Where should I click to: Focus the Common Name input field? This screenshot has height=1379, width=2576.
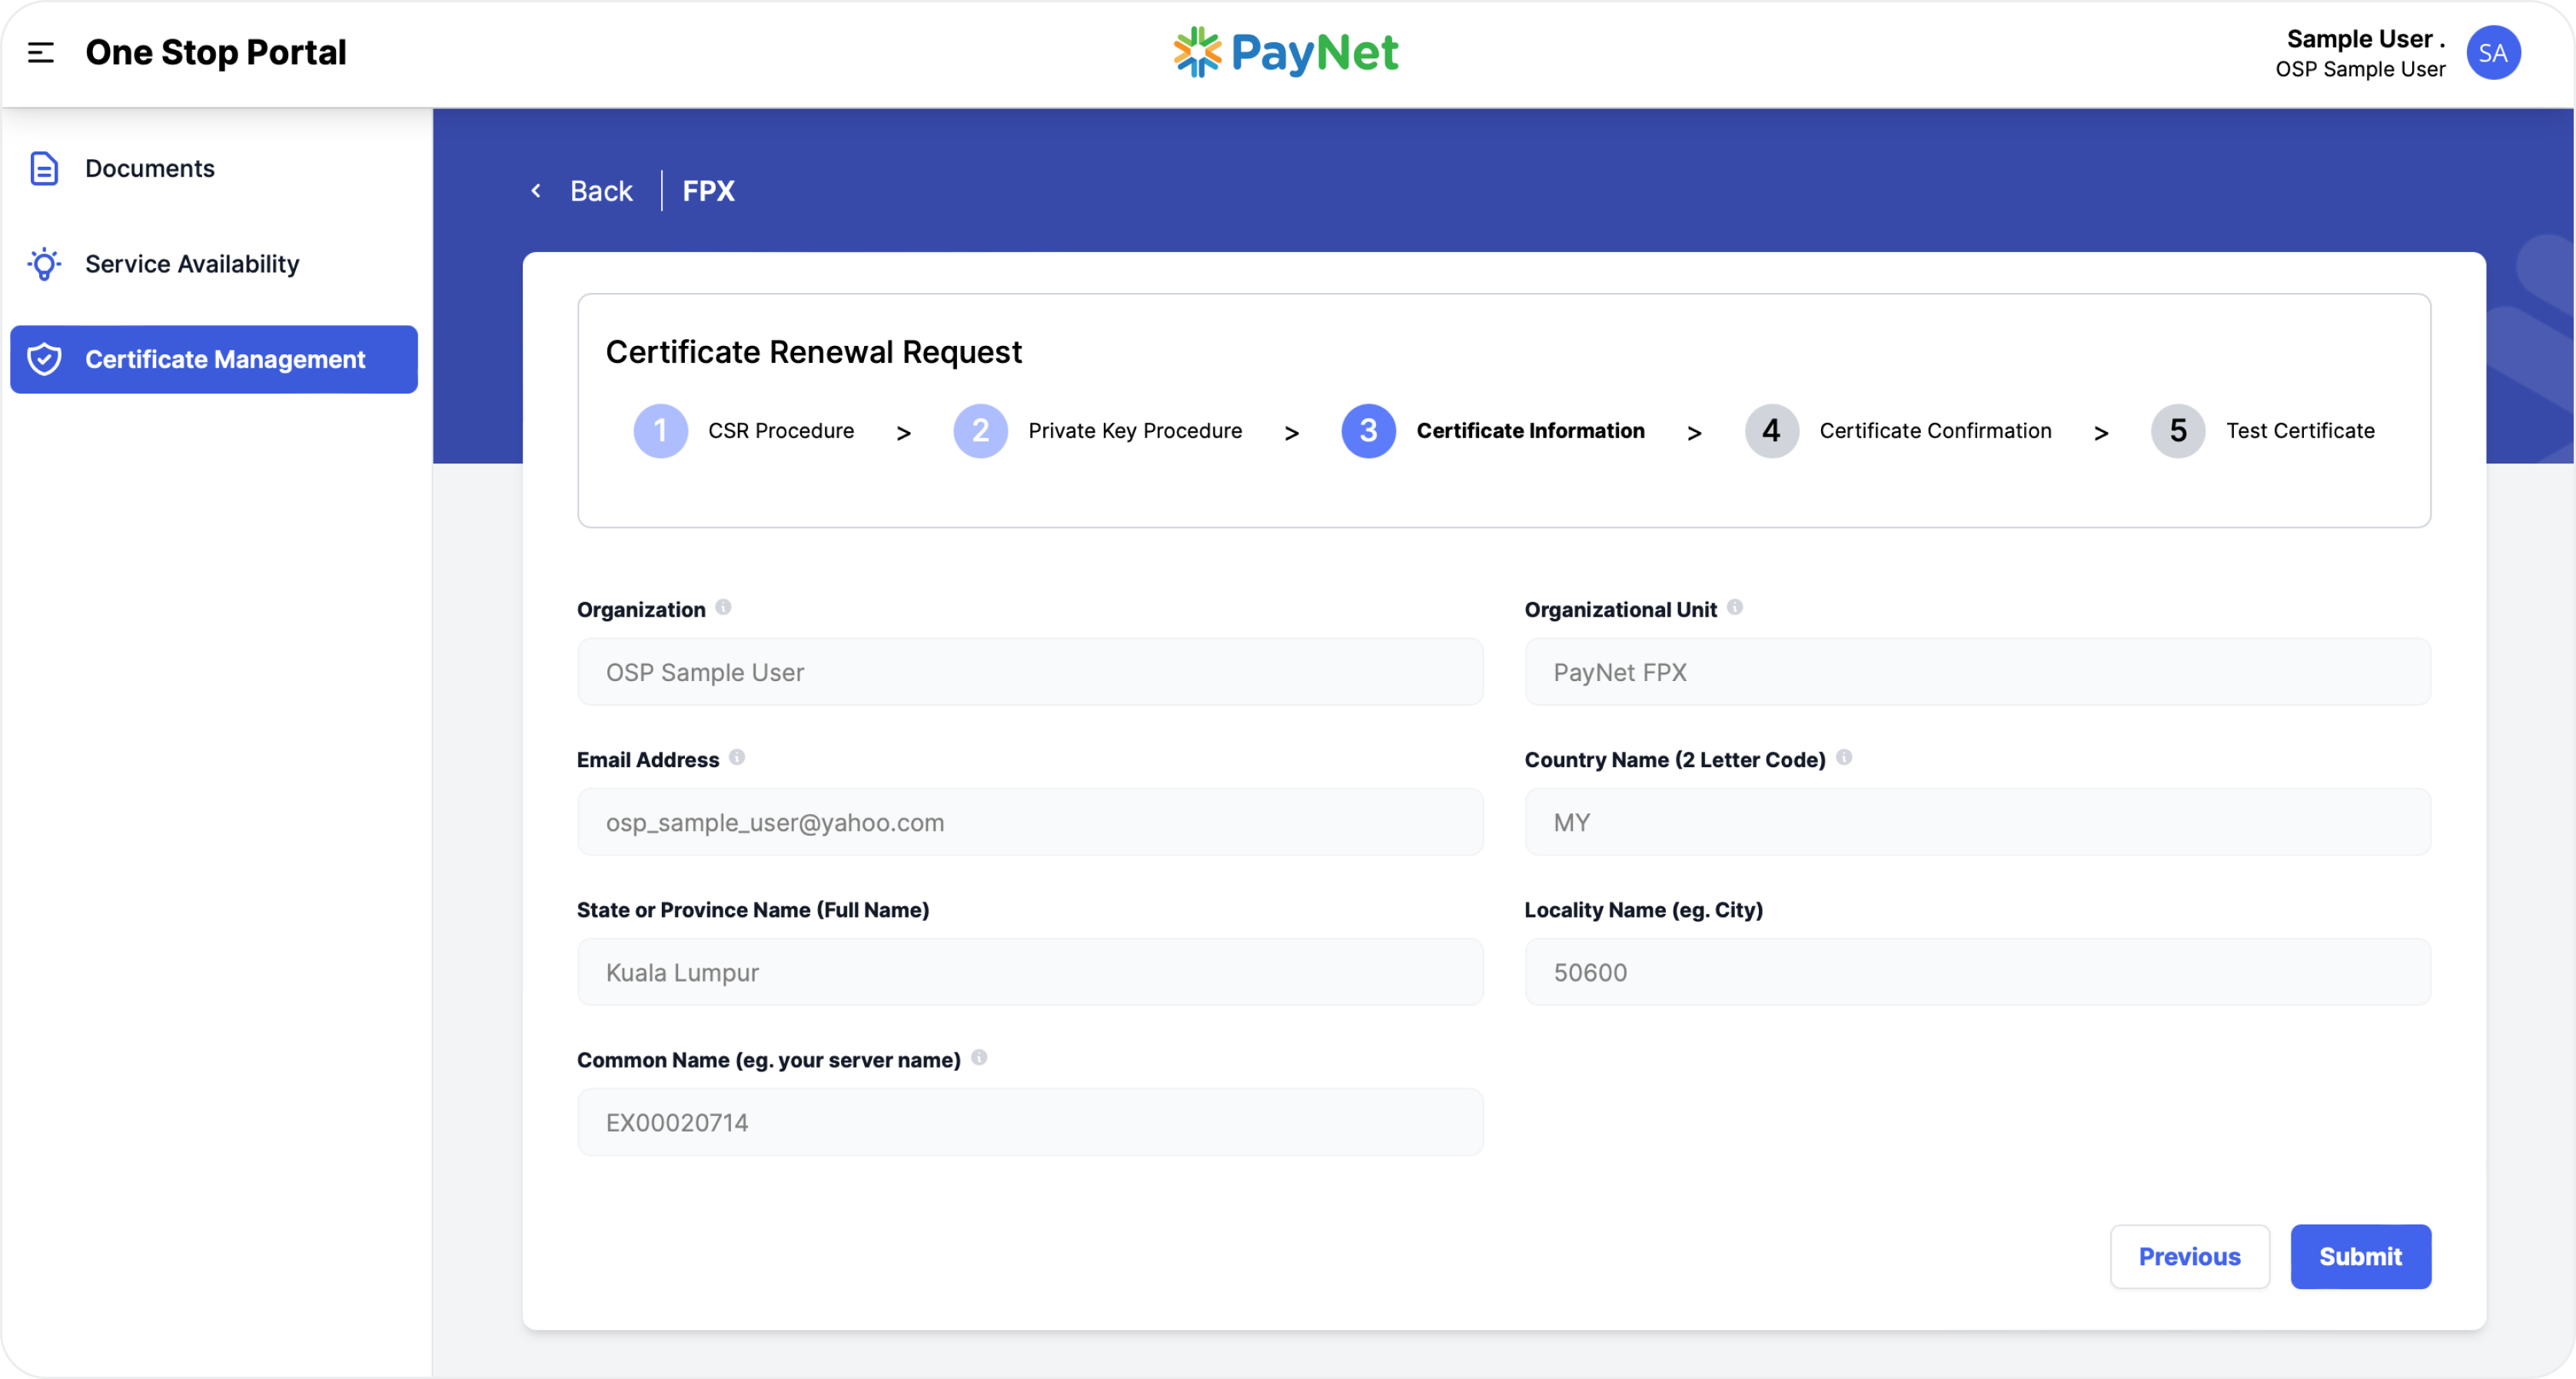(x=1030, y=1122)
